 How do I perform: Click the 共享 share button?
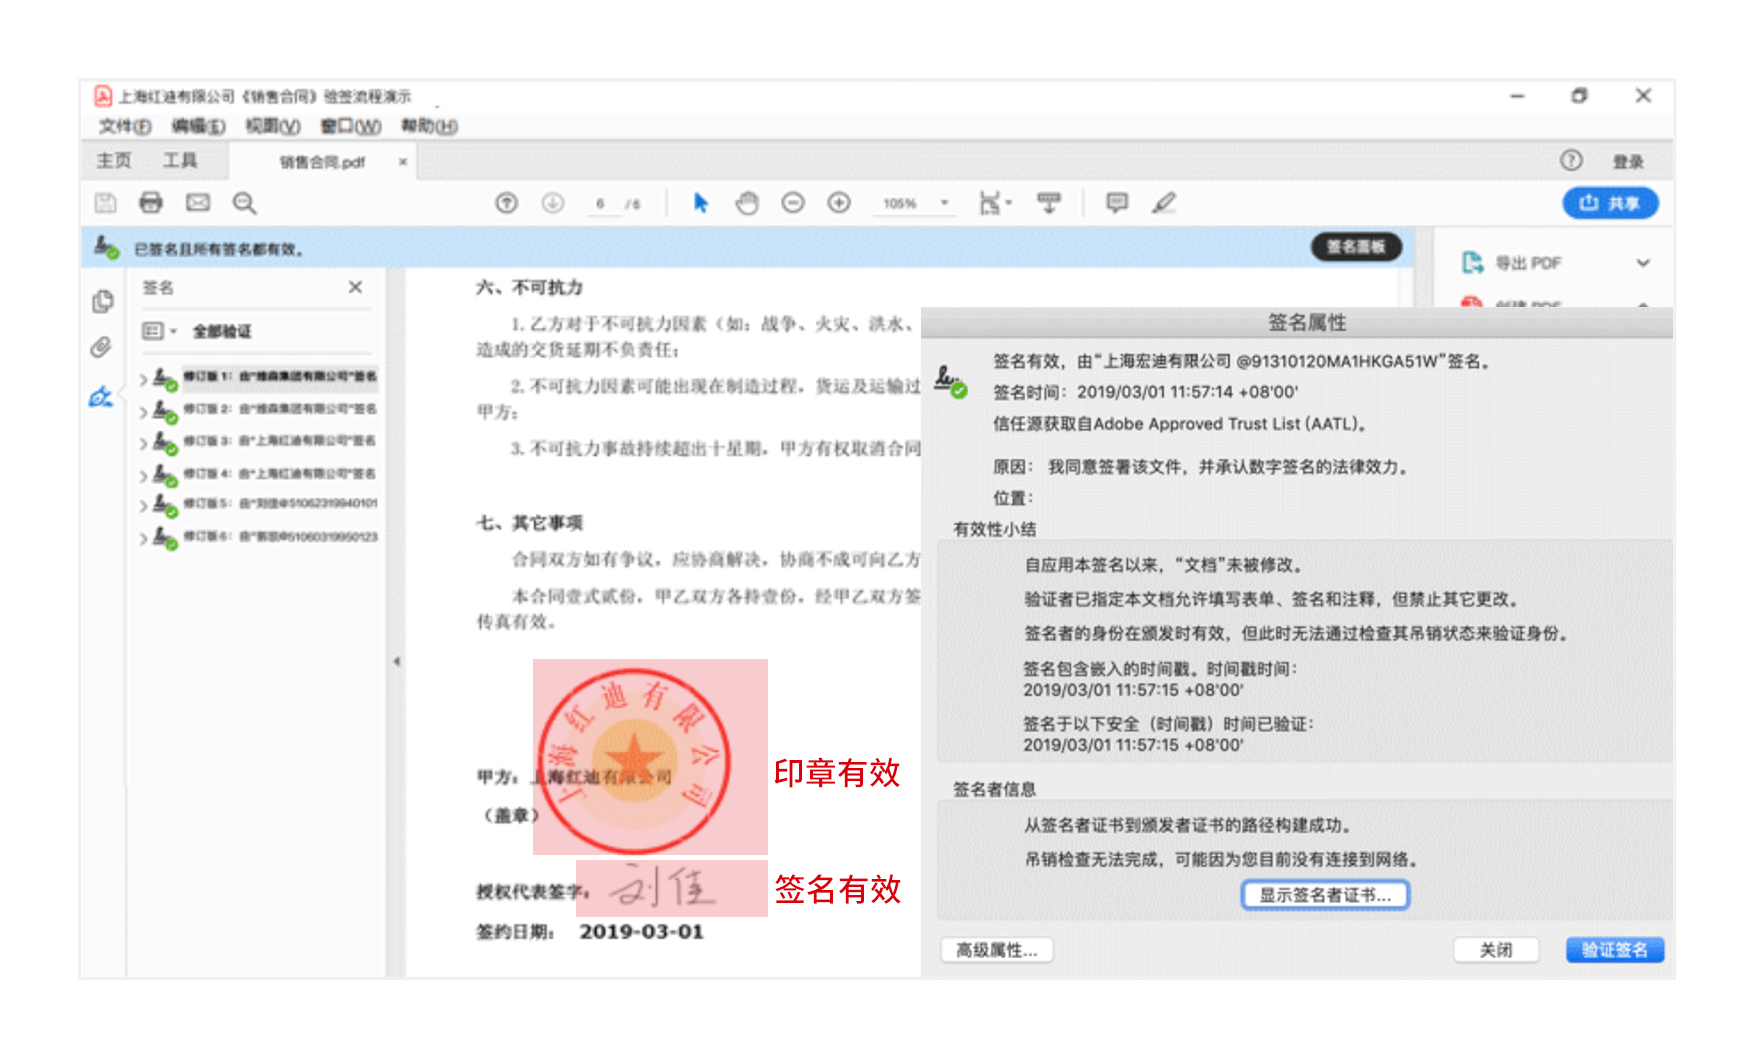[1610, 203]
